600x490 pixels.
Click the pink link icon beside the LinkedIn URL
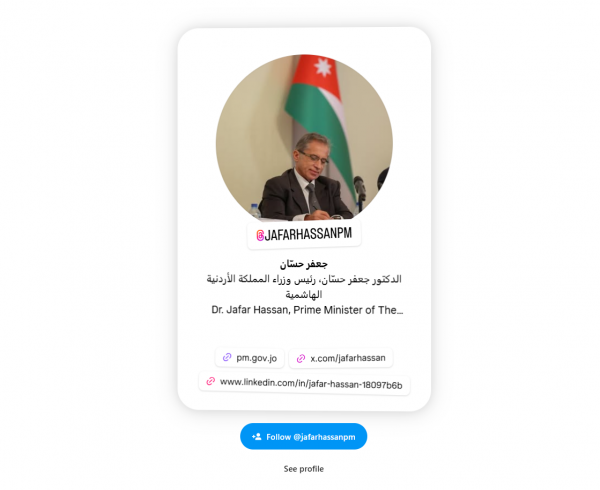(211, 381)
